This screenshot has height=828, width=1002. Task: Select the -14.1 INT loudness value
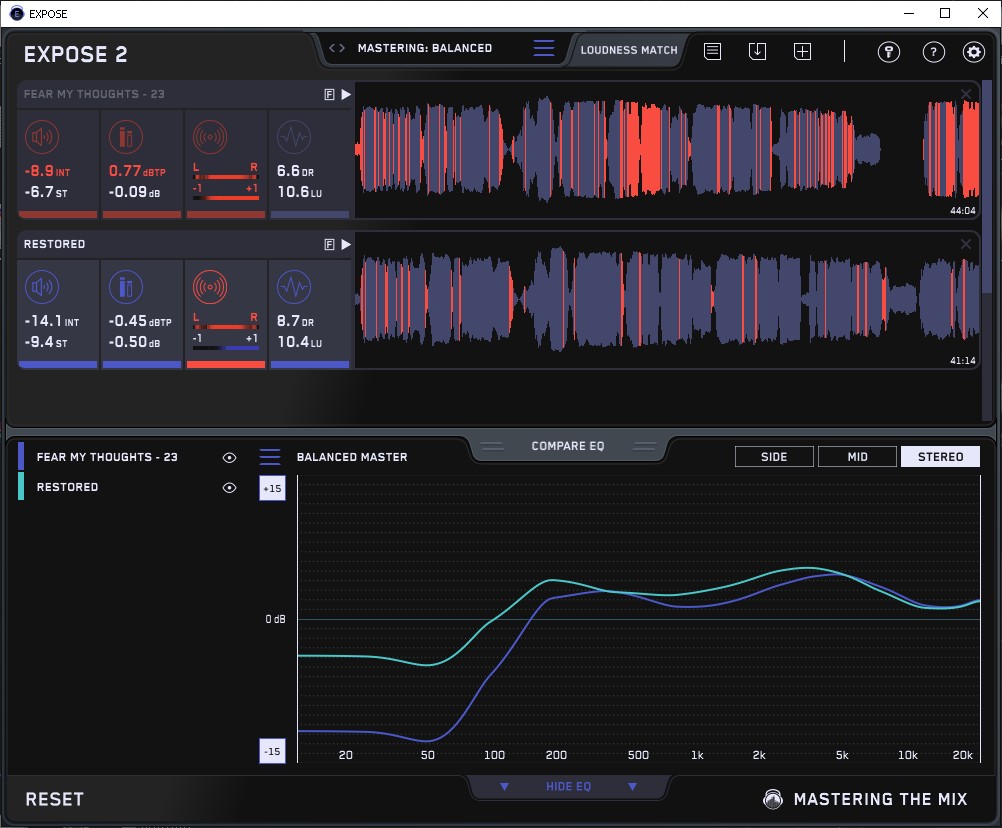pos(52,321)
